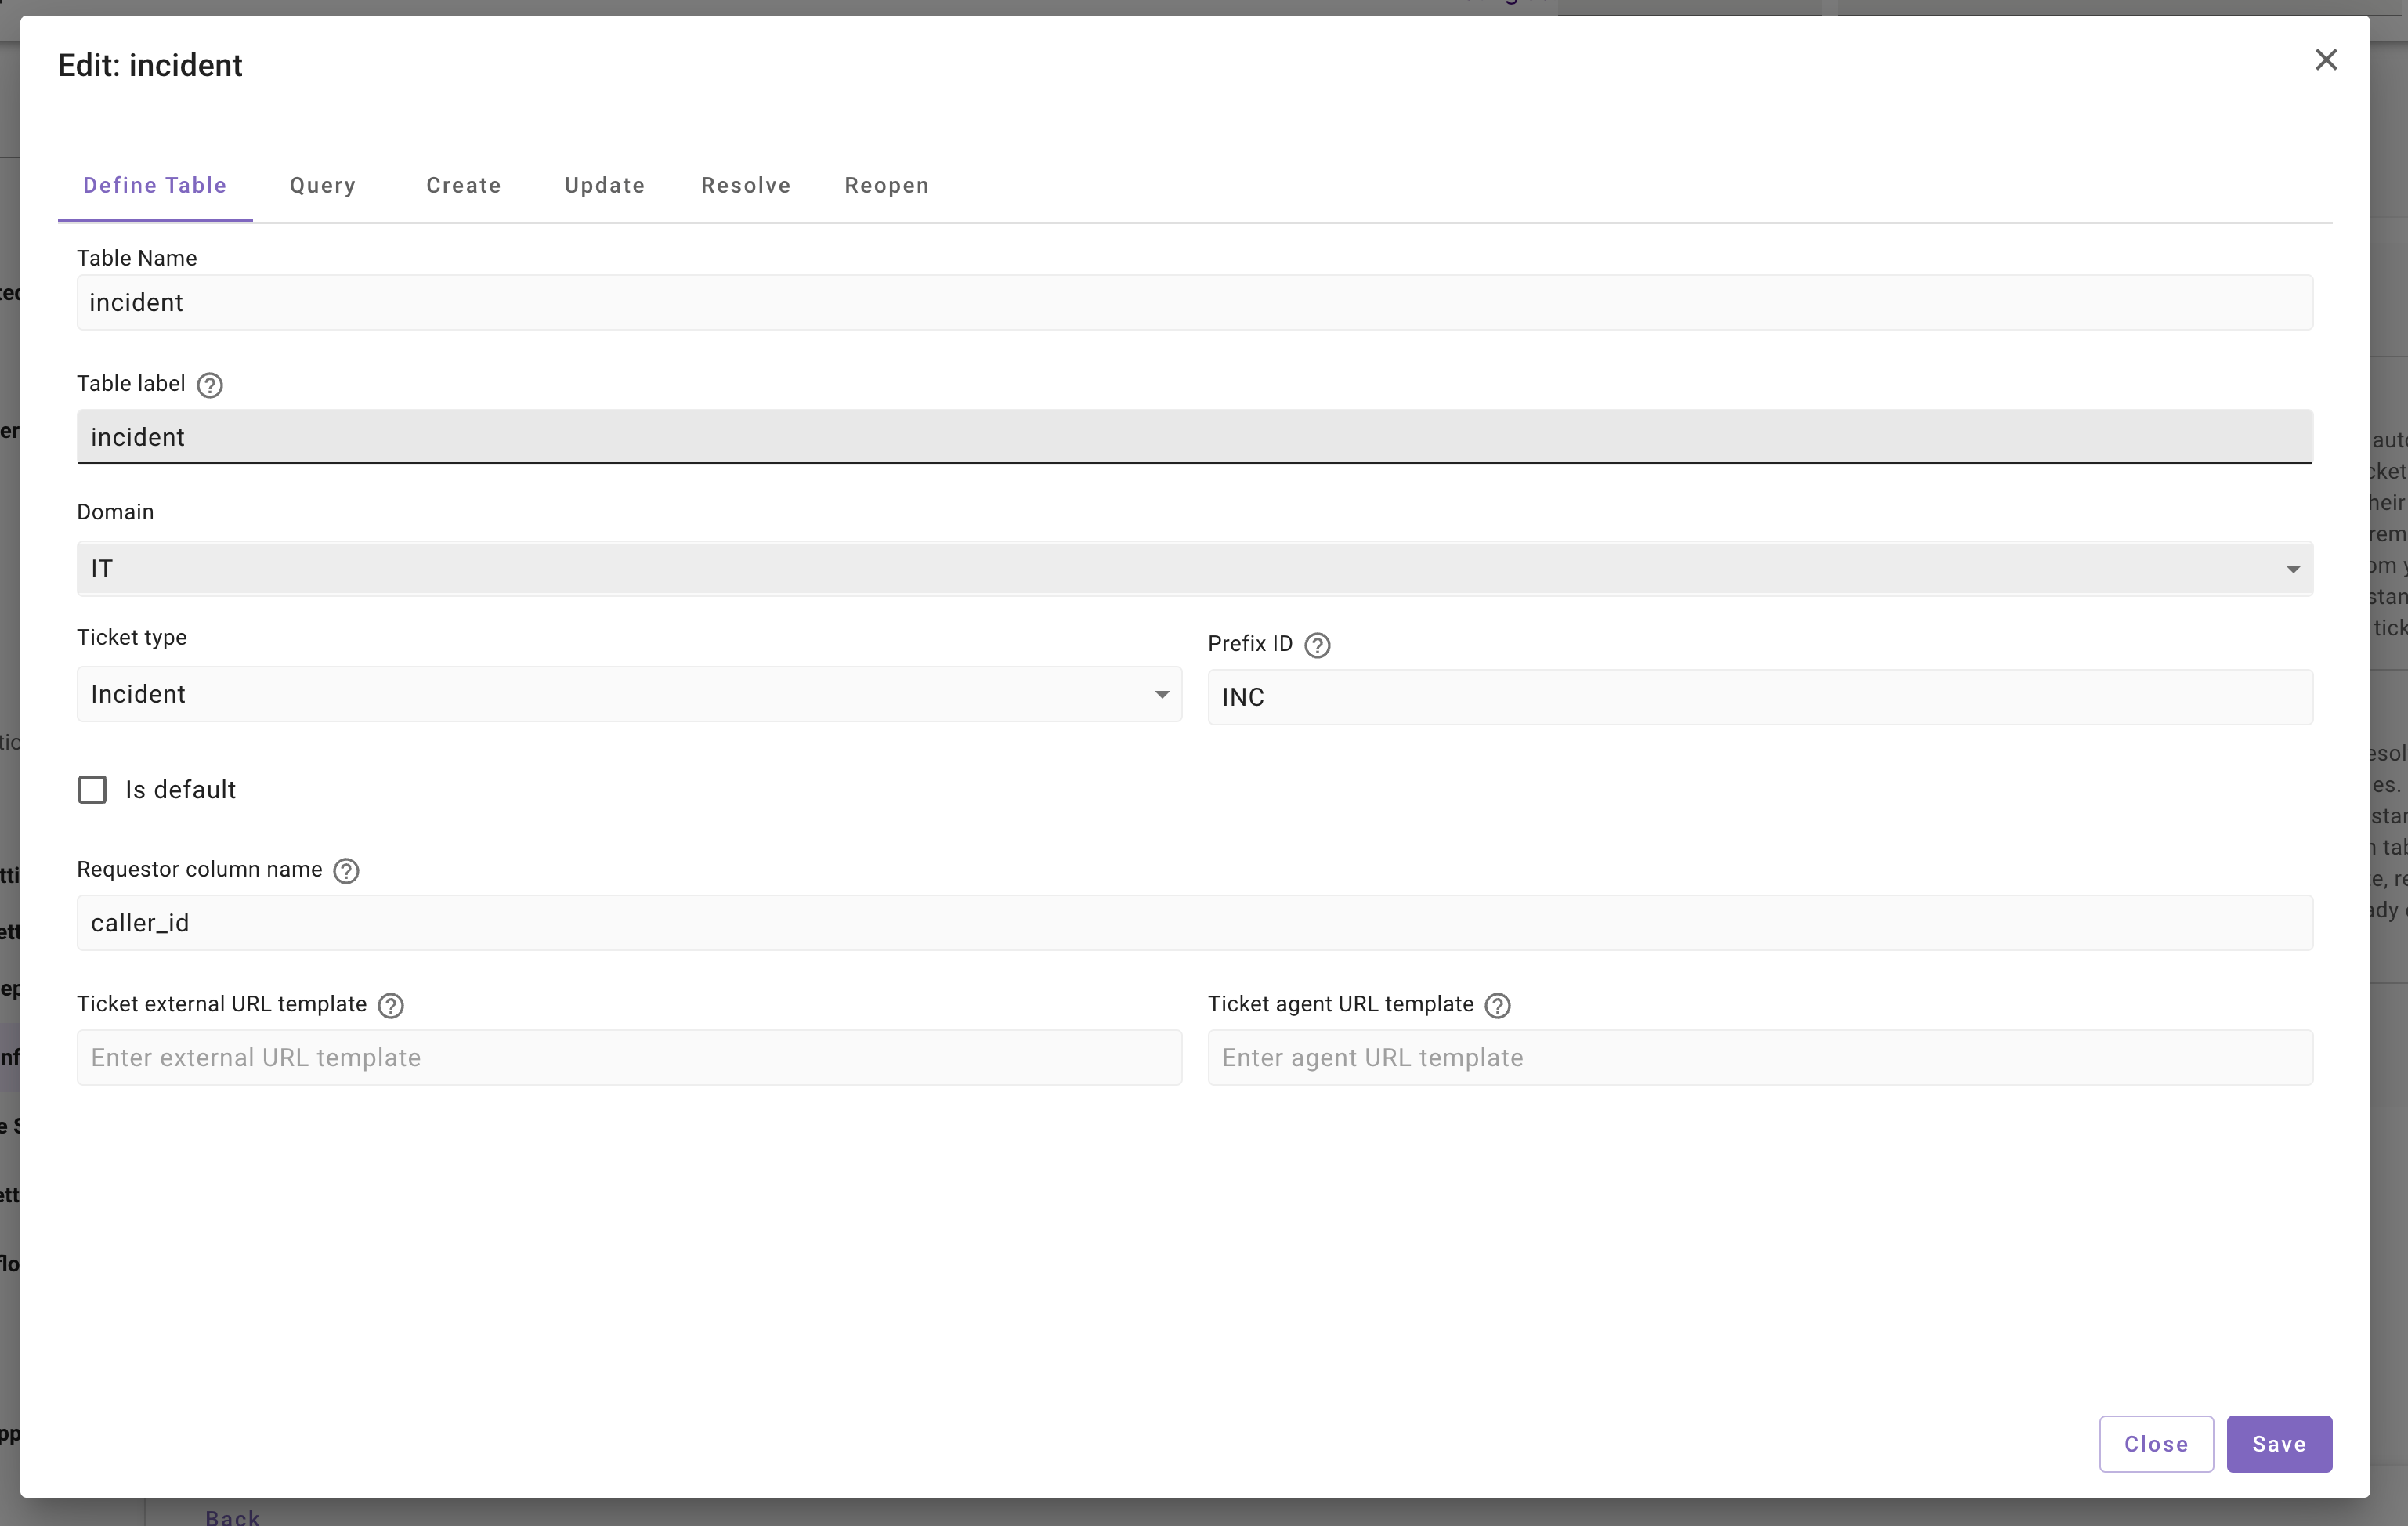
Task: Click help icon for Ticket external URL template
Action: 391,1005
